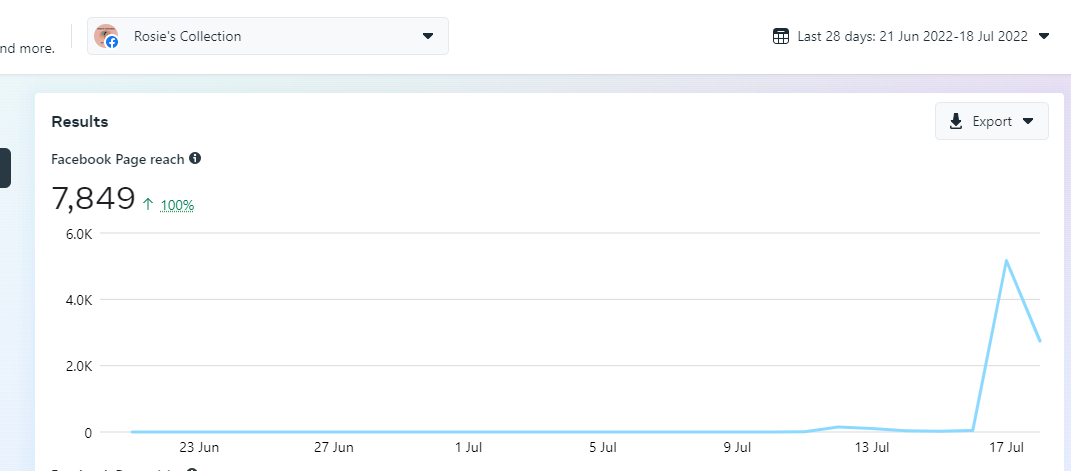The width and height of the screenshot is (1071, 471).
Task: Click the 5 Jul axis date
Action: pyautogui.click(x=603, y=448)
